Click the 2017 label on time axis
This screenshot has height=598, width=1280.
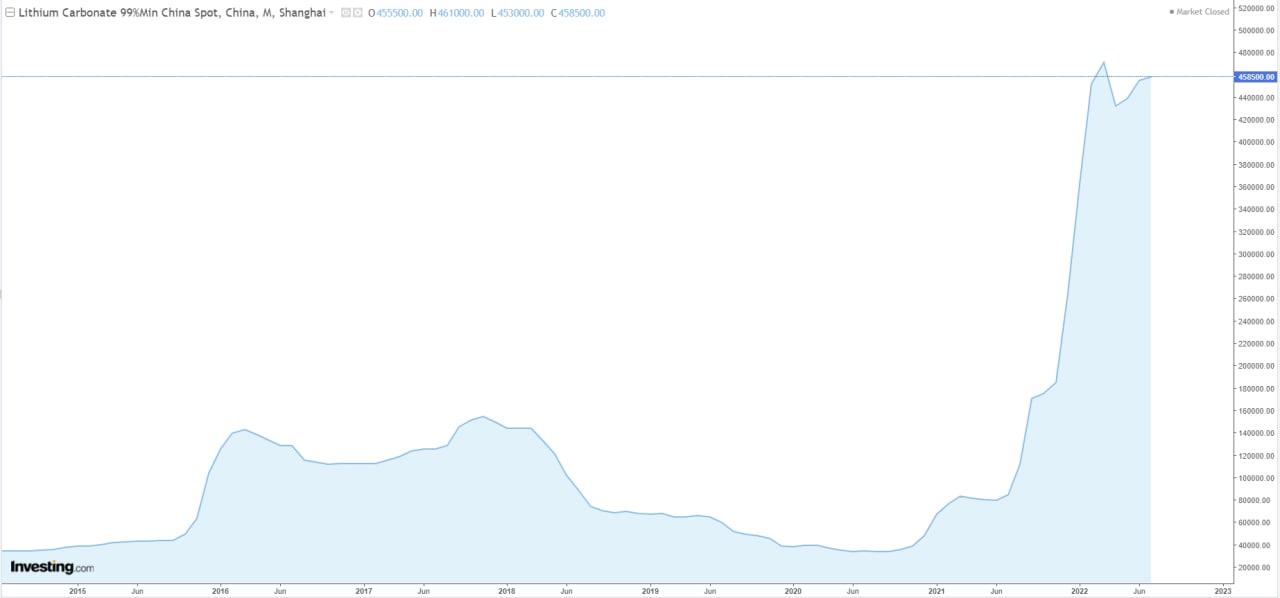tap(364, 591)
